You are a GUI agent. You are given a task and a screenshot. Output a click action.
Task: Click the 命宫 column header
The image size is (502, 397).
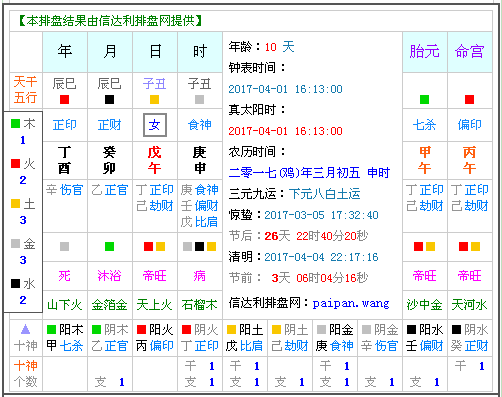(x=469, y=52)
